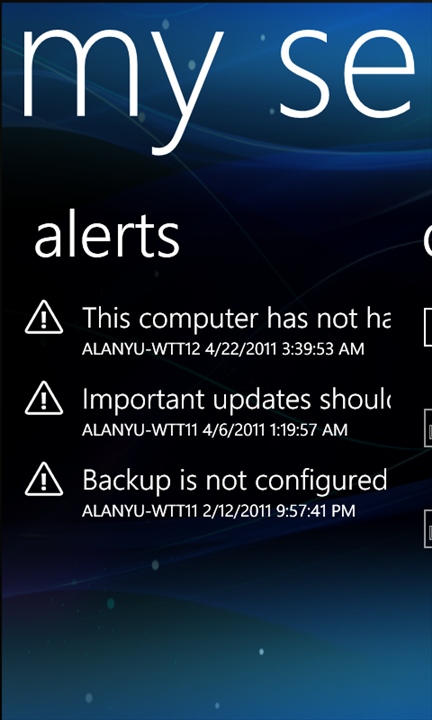Open the middle computer icon at right edge

[428, 428]
